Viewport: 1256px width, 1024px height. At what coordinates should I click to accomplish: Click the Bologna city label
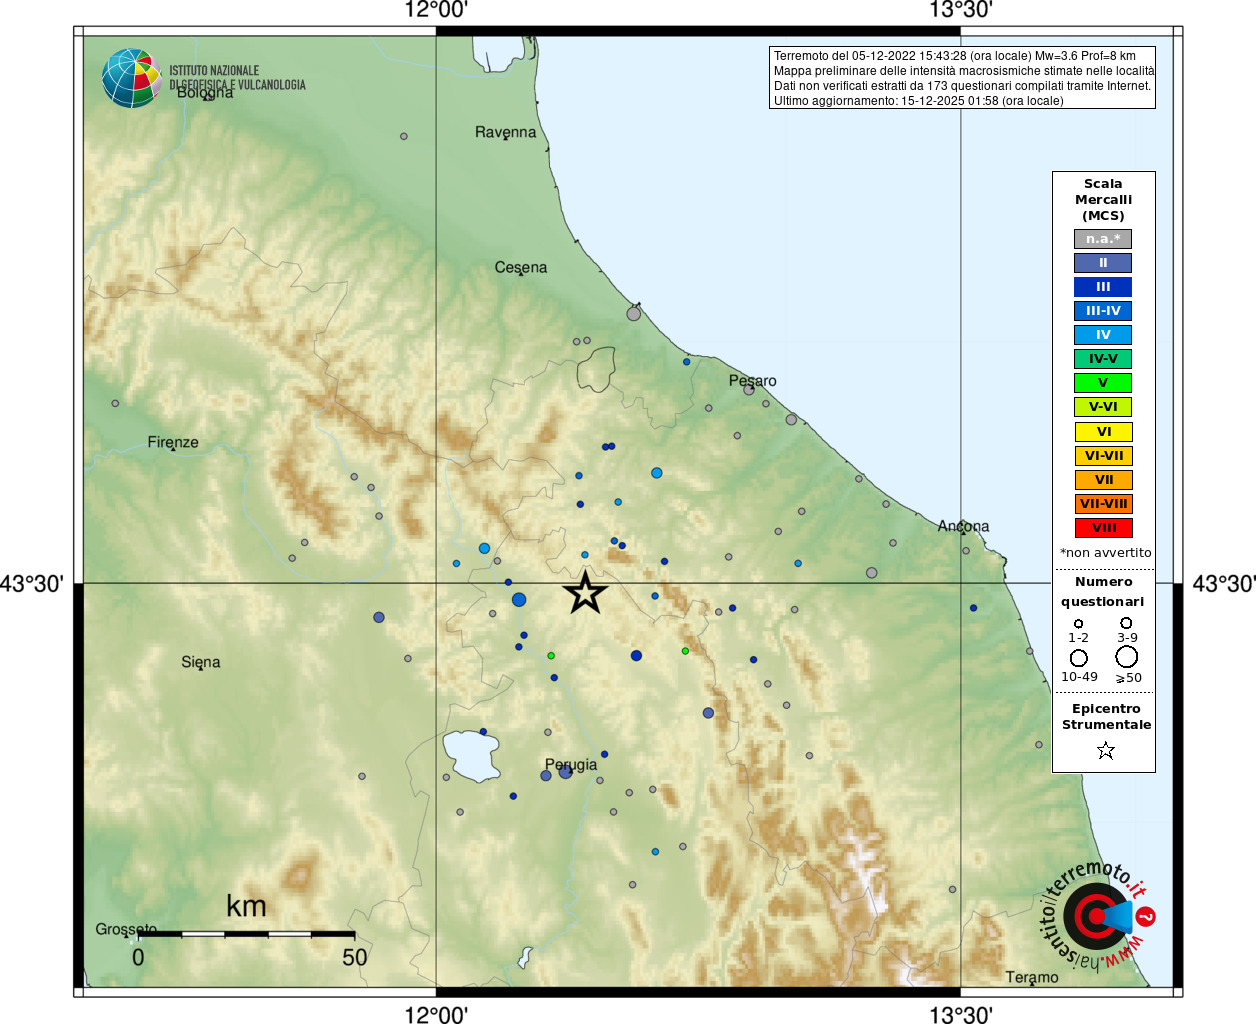[x=205, y=92]
